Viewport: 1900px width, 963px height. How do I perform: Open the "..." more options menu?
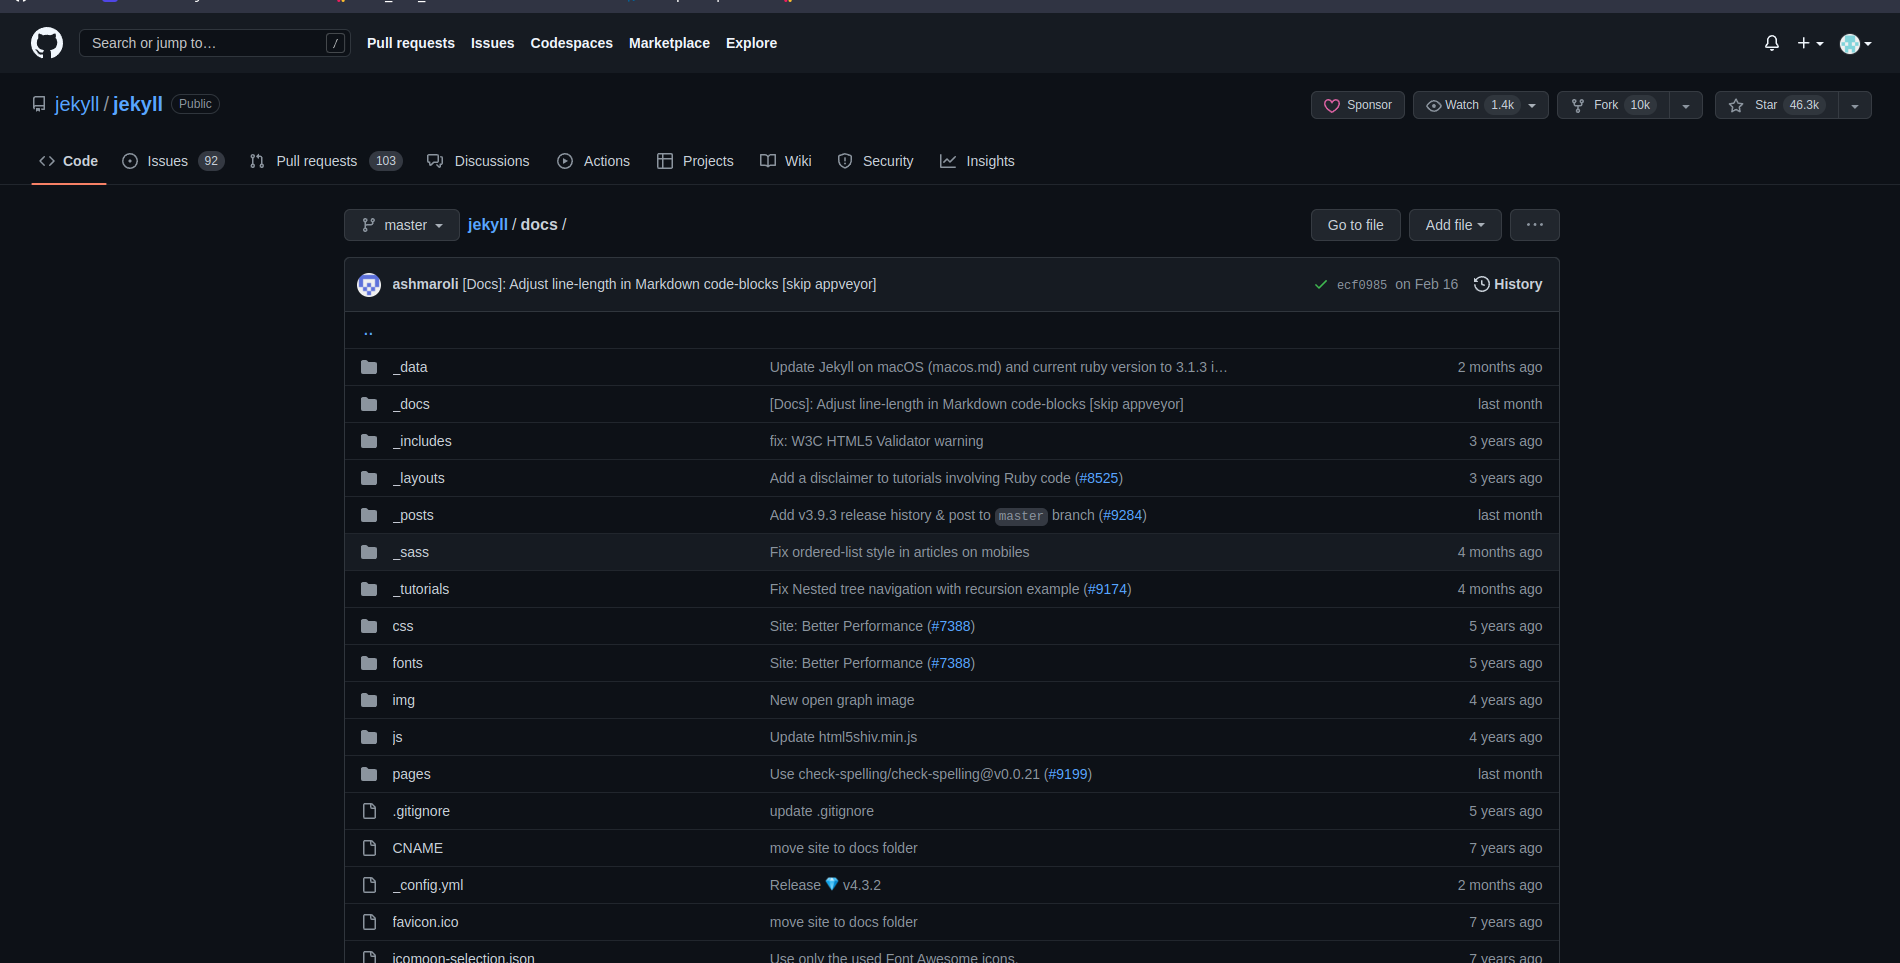click(x=1534, y=225)
